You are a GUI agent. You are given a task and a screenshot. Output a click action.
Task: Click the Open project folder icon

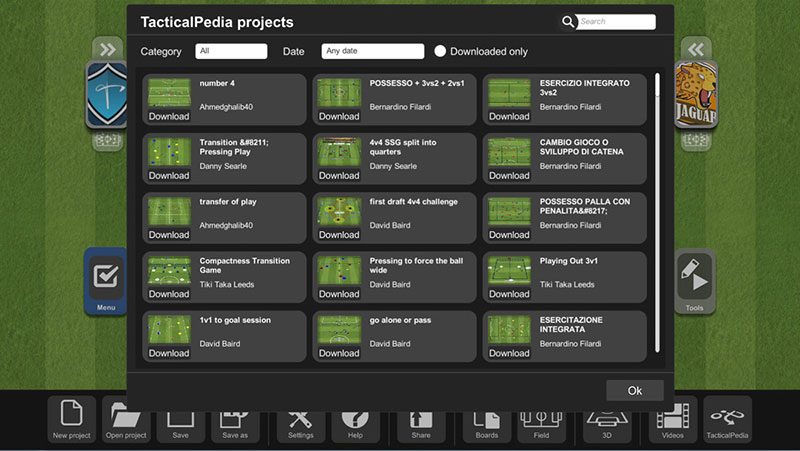tap(126, 419)
